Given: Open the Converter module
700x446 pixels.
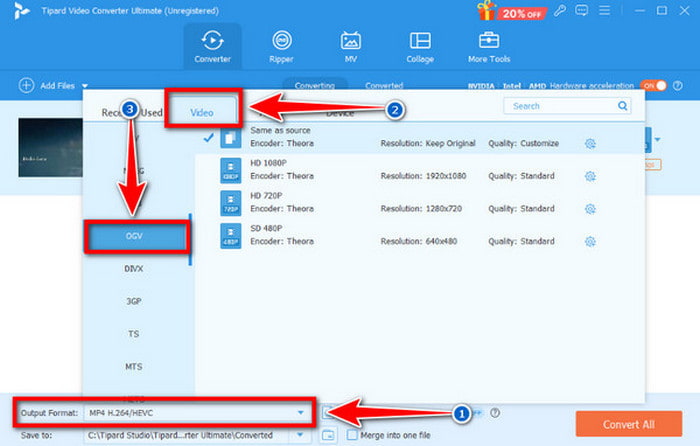Looking at the screenshot, I should point(212,46).
